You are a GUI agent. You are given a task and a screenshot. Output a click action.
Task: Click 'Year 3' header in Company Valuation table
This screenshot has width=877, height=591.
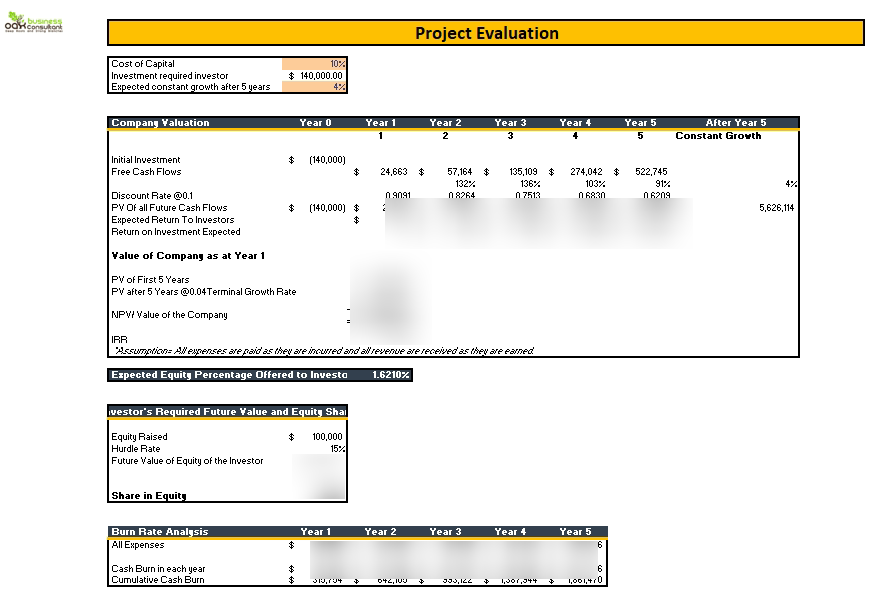click(510, 122)
